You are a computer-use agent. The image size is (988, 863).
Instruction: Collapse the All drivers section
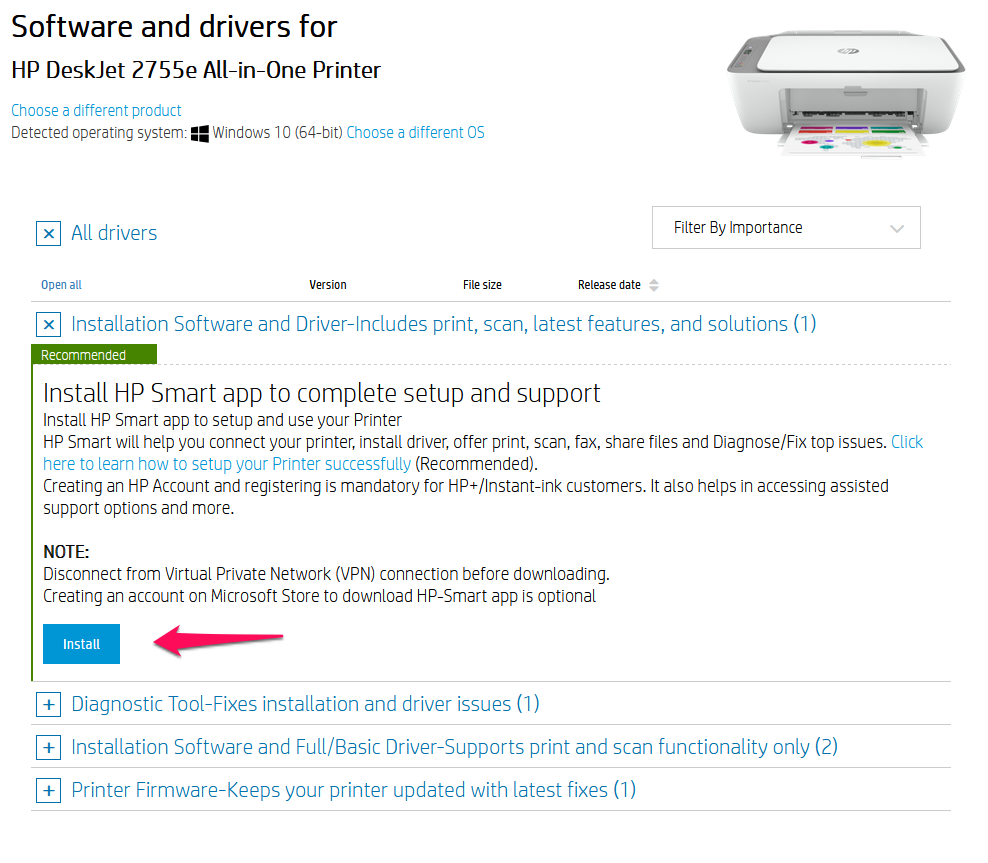49,233
